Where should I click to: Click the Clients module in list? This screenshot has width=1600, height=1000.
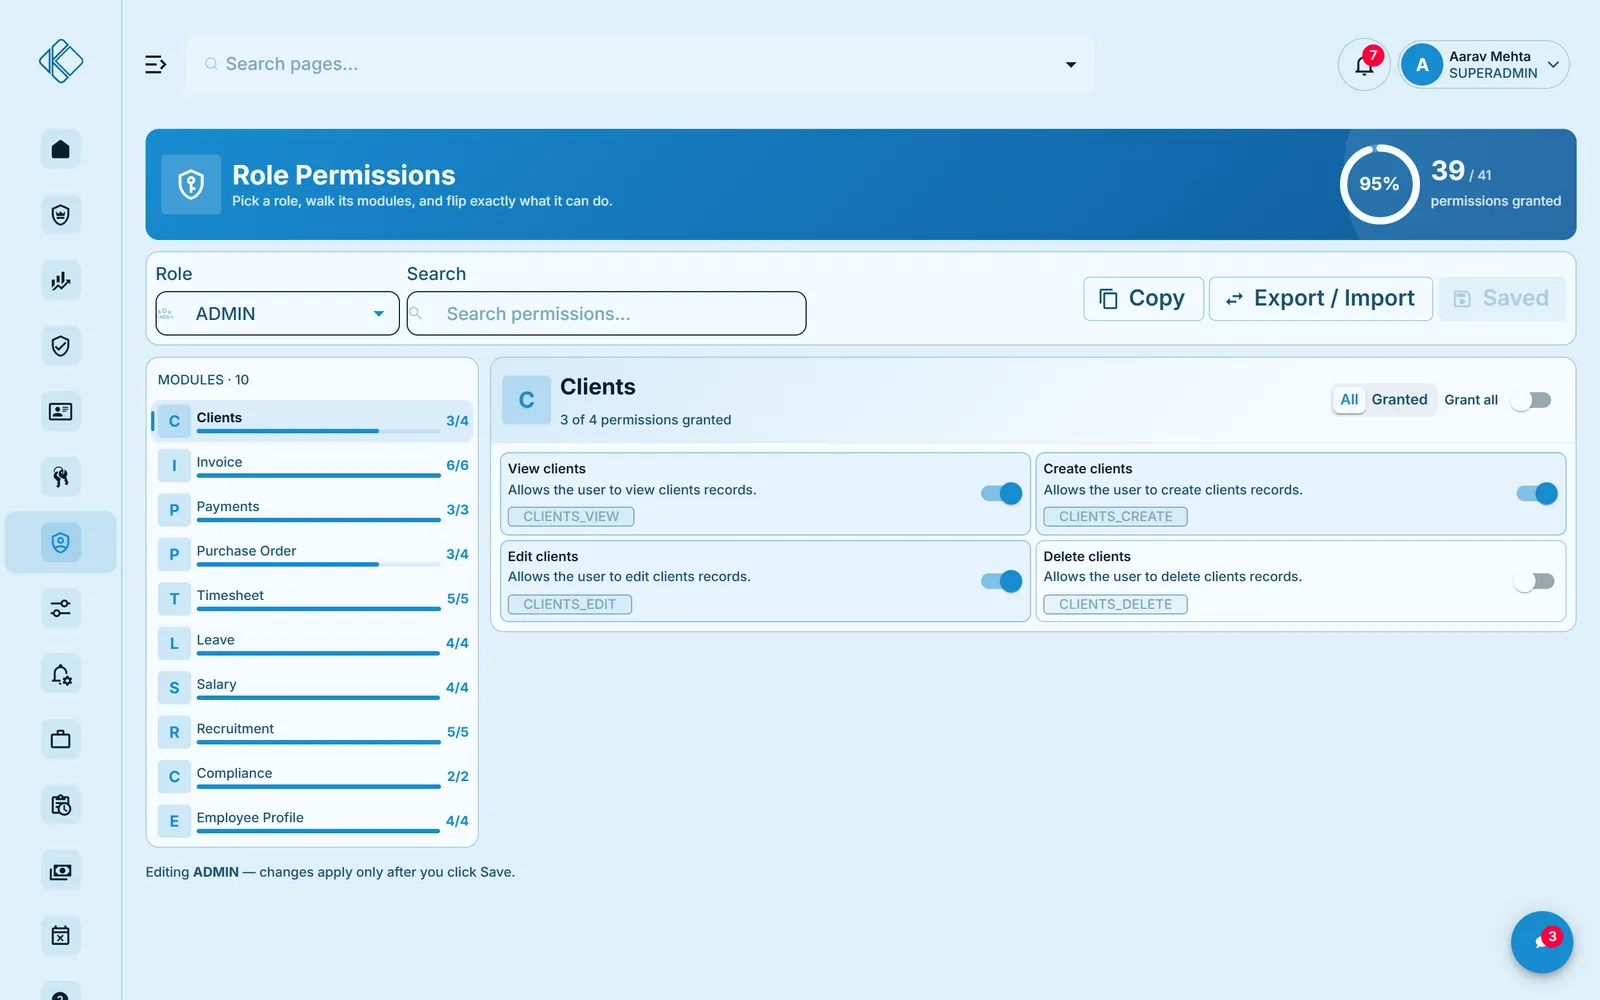(312, 421)
